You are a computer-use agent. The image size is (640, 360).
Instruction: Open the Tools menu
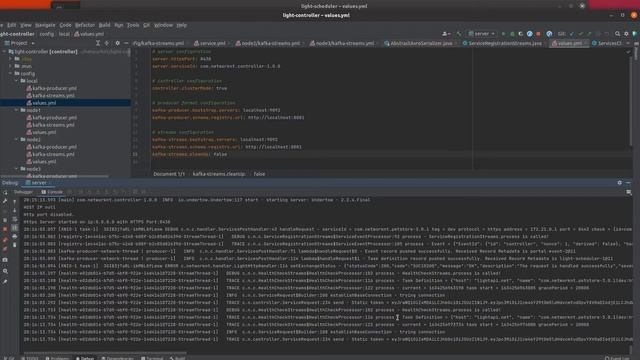(133, 25)
